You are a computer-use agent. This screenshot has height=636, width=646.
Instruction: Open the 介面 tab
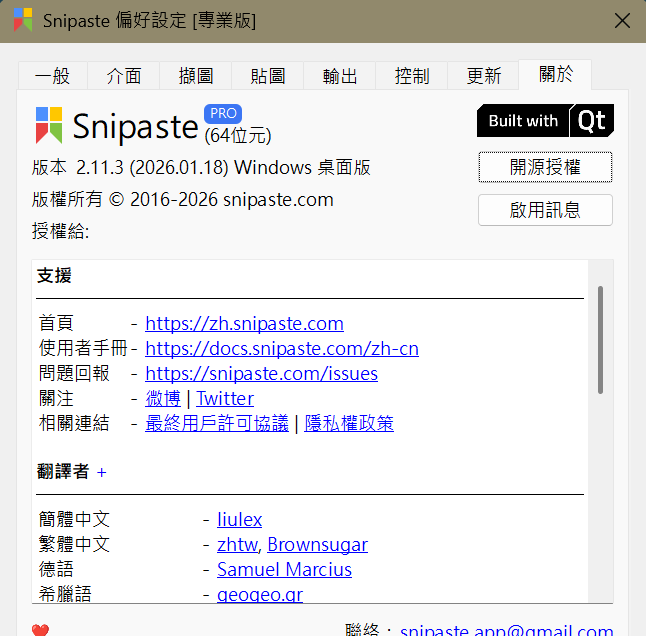[x=124, y=76]
